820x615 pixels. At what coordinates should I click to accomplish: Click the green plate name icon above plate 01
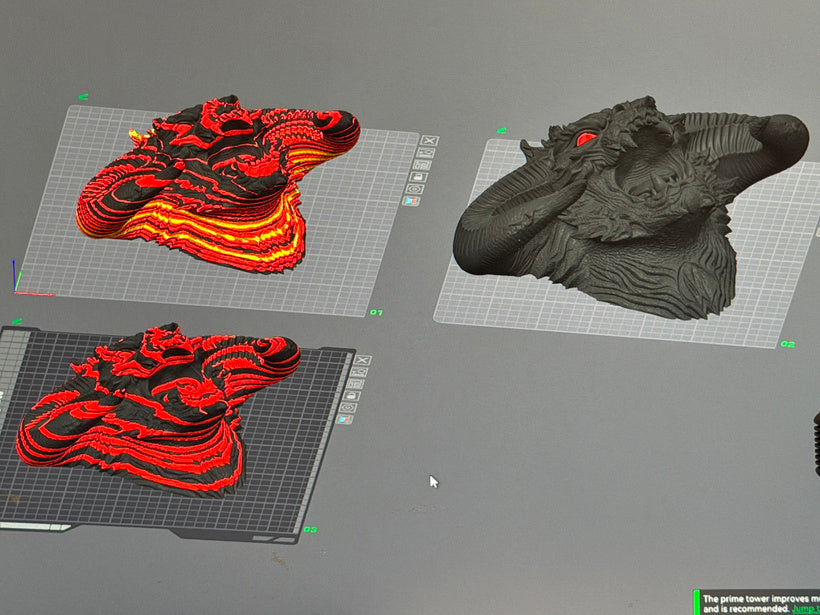tap(83, 97)
